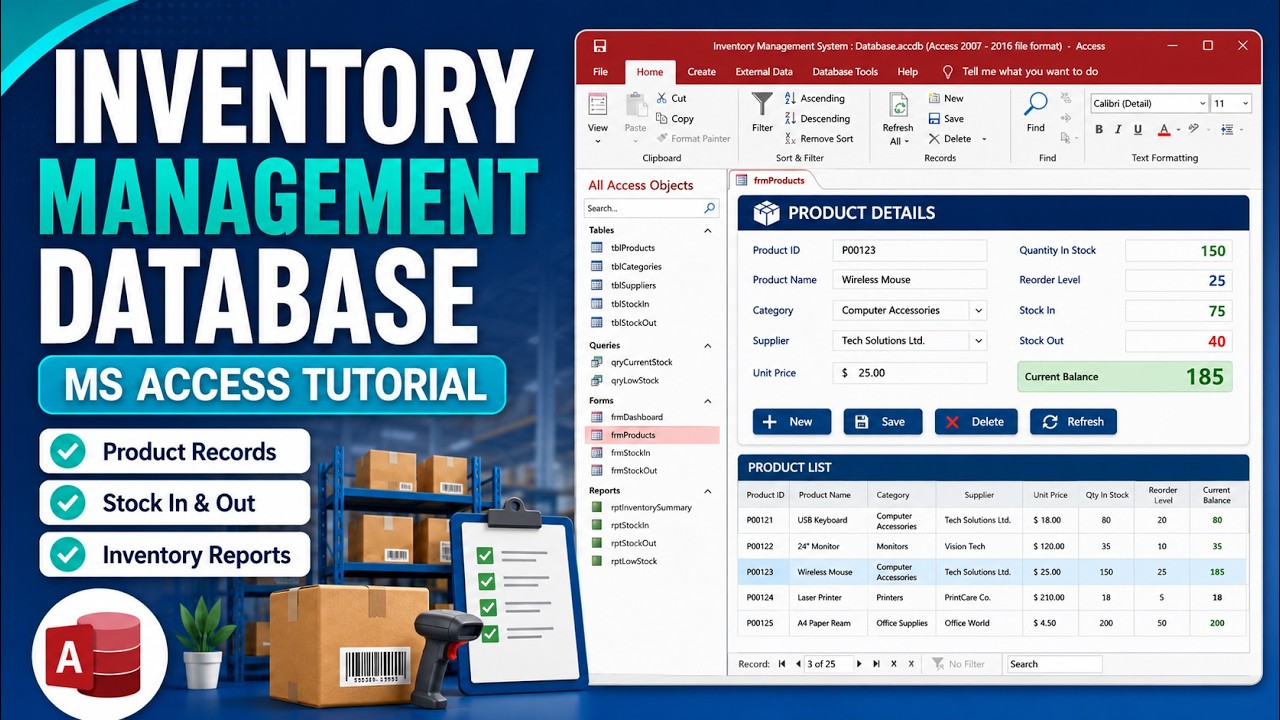Screen dimensions: 1280x720
Task: Click the New button on the form
Action: pos(792,422)
